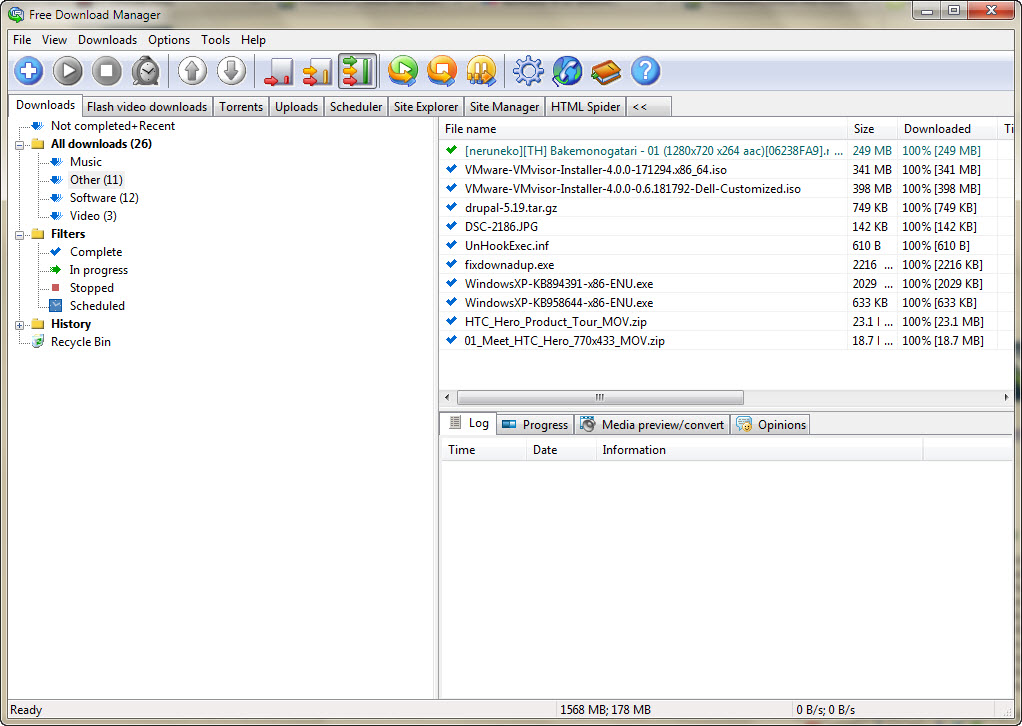Expand the History tree node
This screenshot has width=1022, height=726.
coord(20,325)
